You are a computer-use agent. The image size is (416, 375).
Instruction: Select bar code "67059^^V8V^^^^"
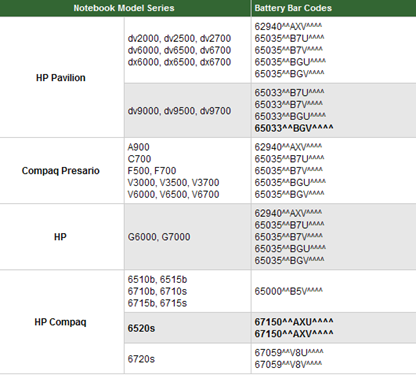click(288, 365)
